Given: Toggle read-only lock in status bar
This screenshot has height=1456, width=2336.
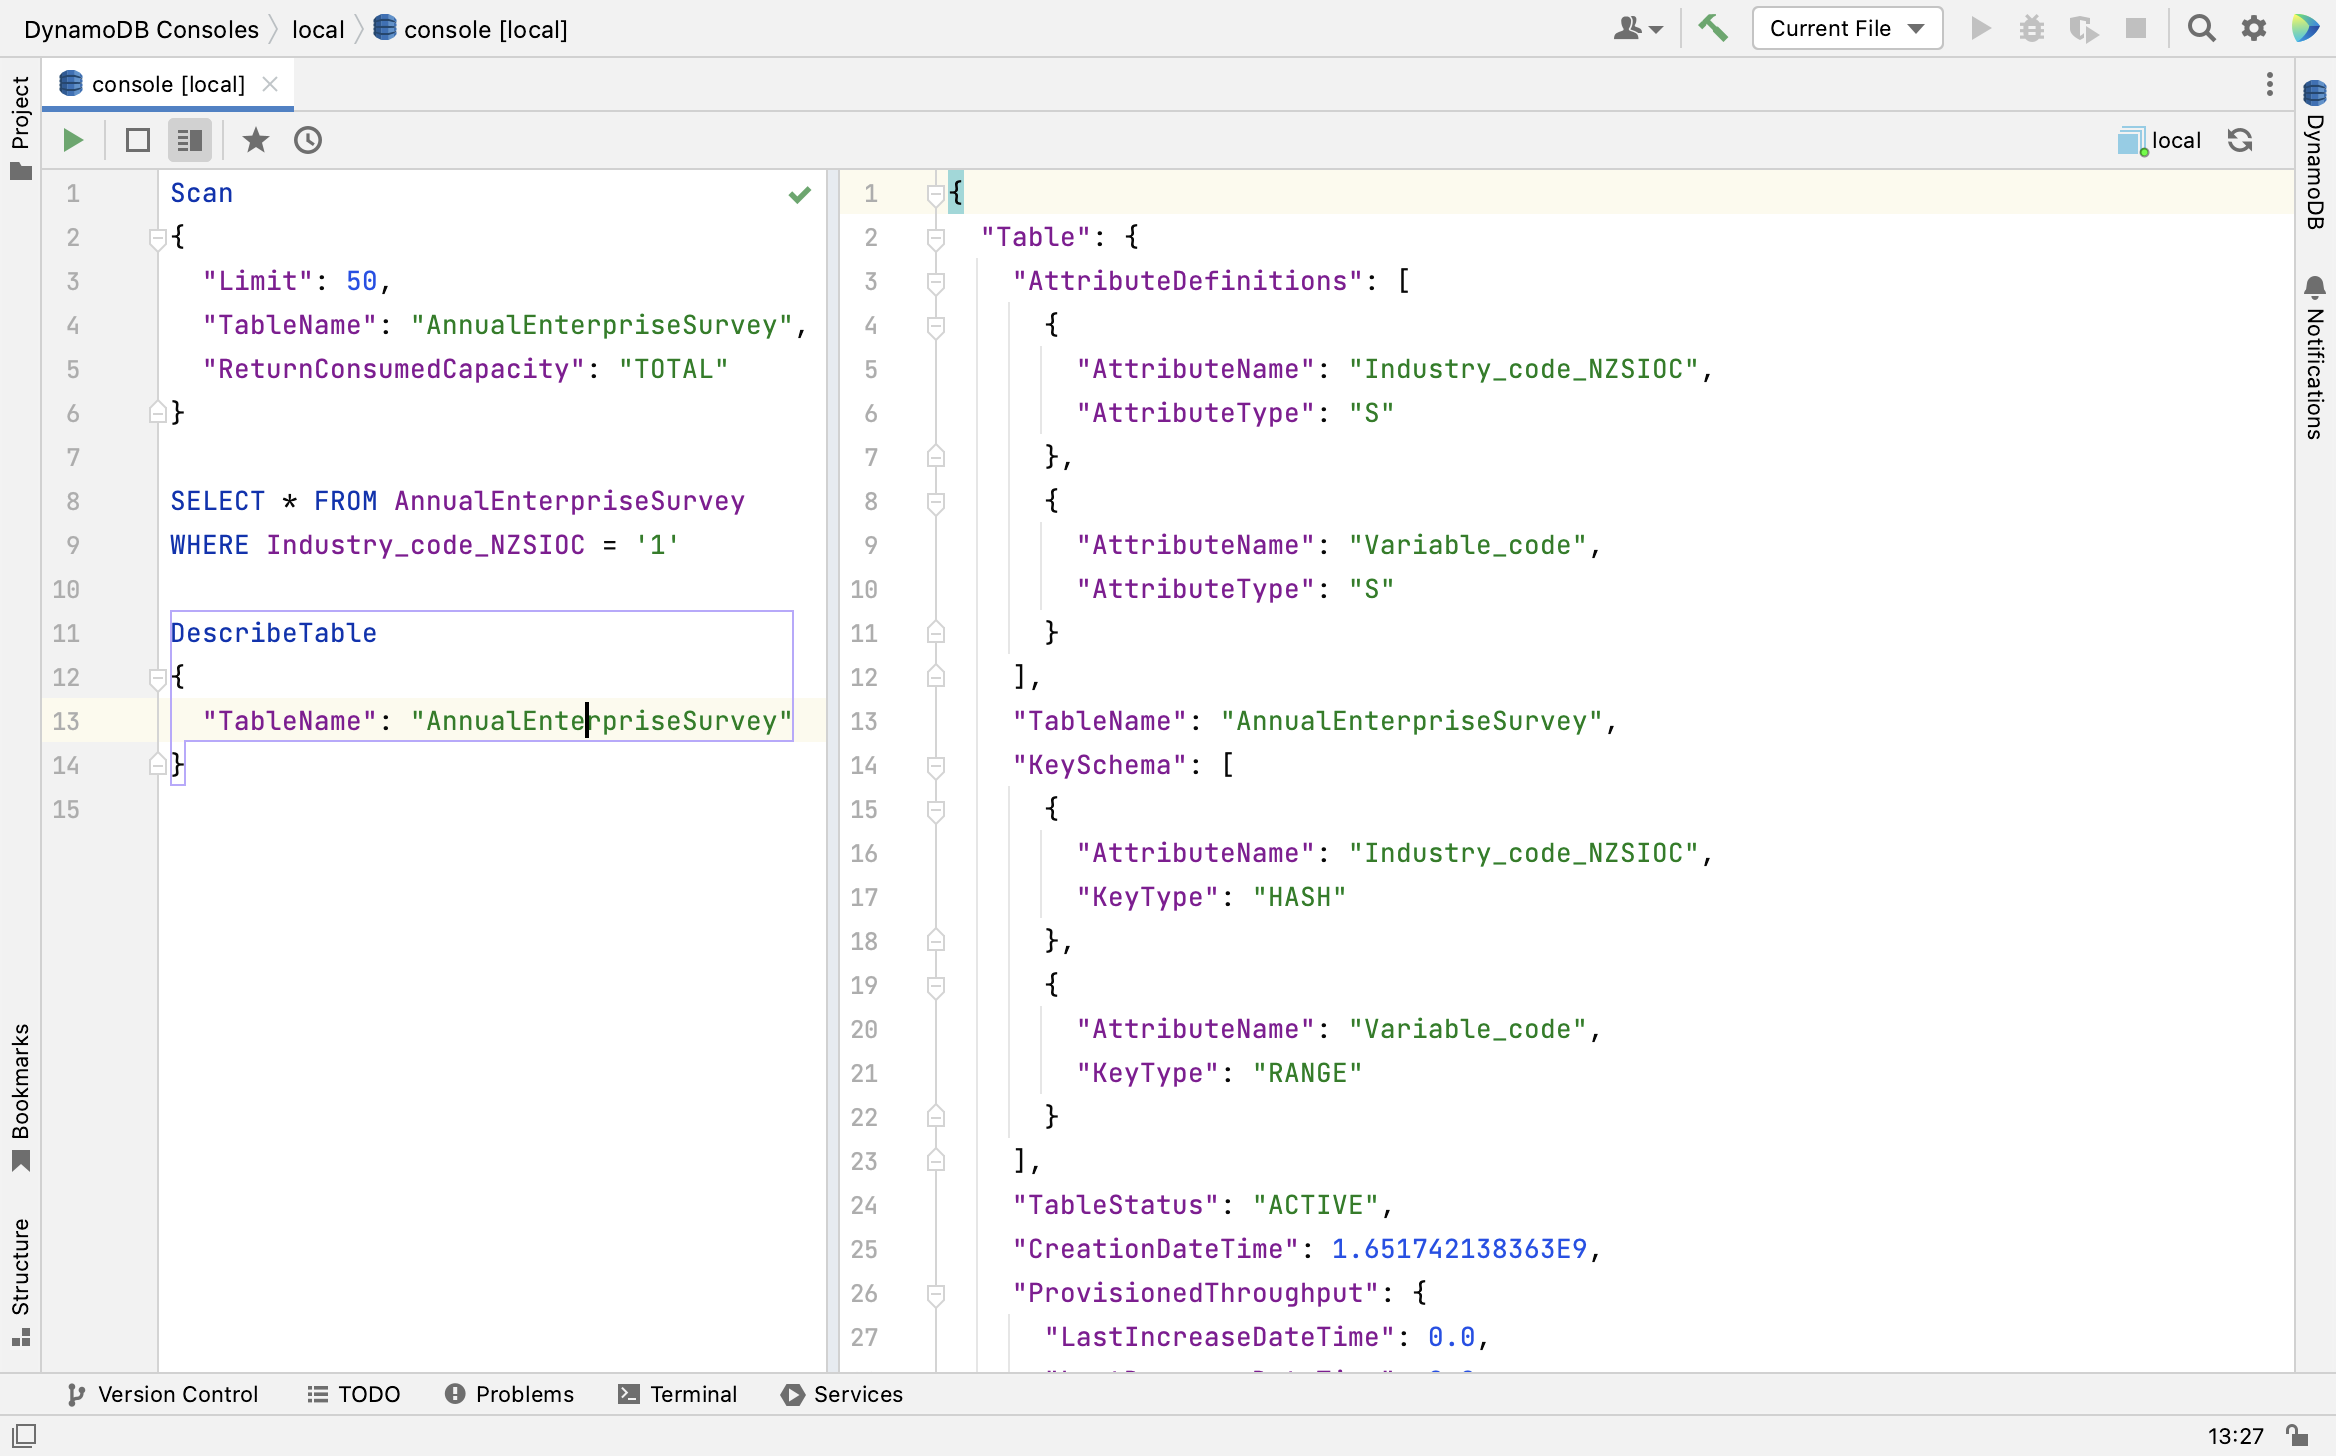Looking at the screenshot, I should pyautogui.click(x=2297, y=1436).
